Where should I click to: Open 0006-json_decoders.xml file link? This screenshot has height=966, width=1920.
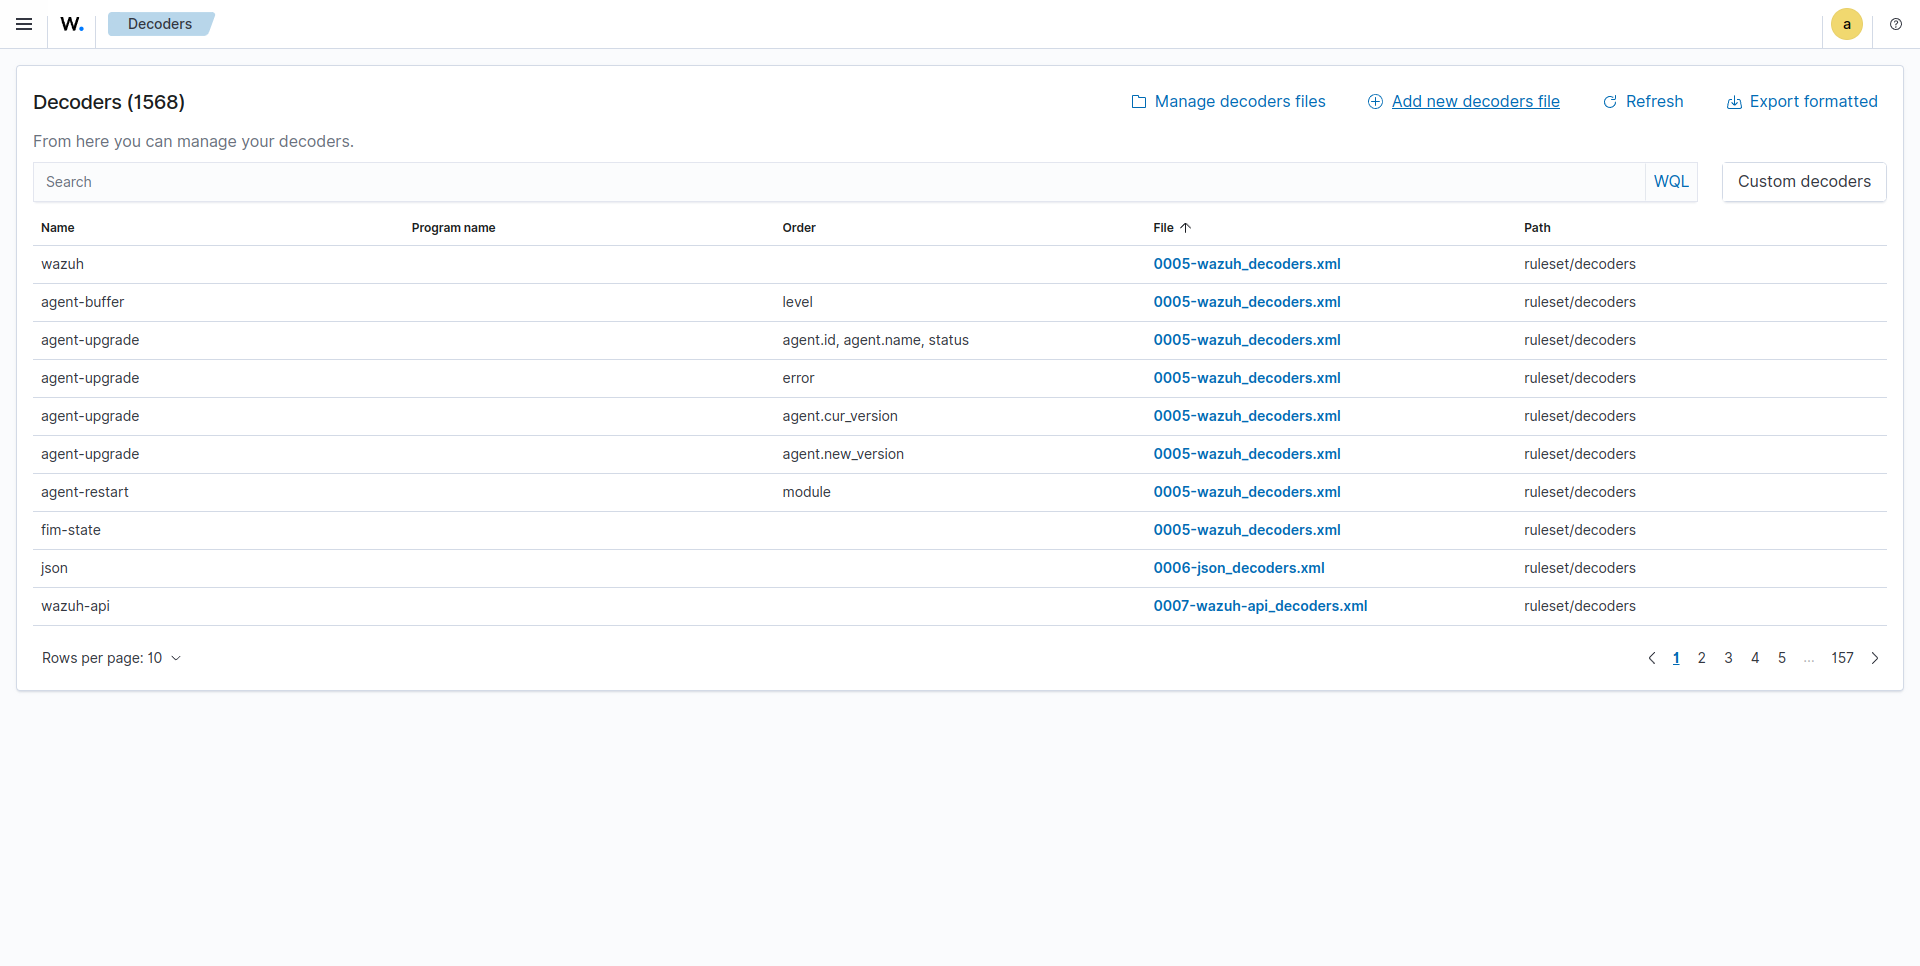click(1239, 568)
